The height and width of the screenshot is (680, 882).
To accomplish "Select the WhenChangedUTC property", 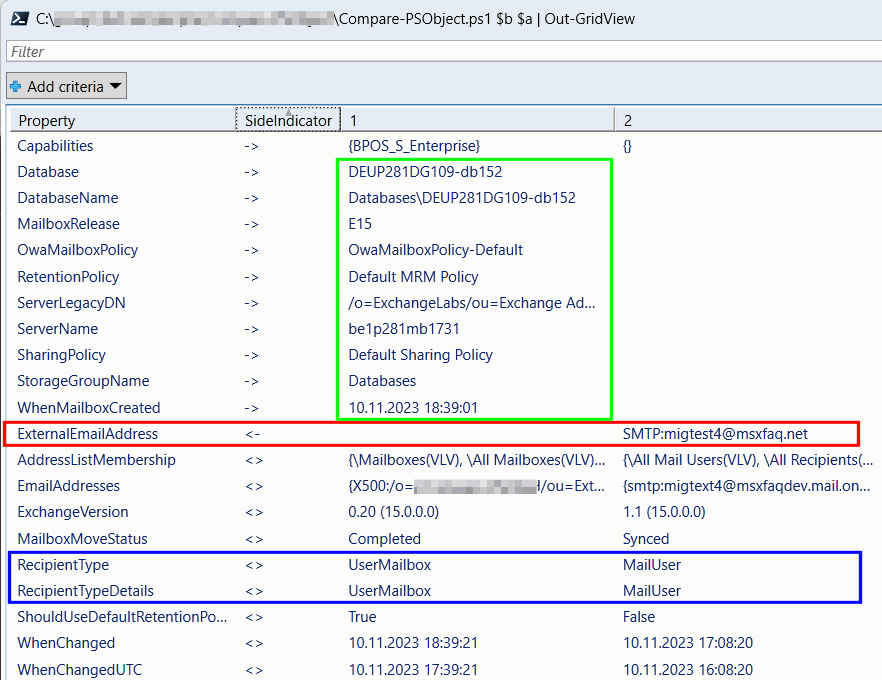I will (79, 669).
